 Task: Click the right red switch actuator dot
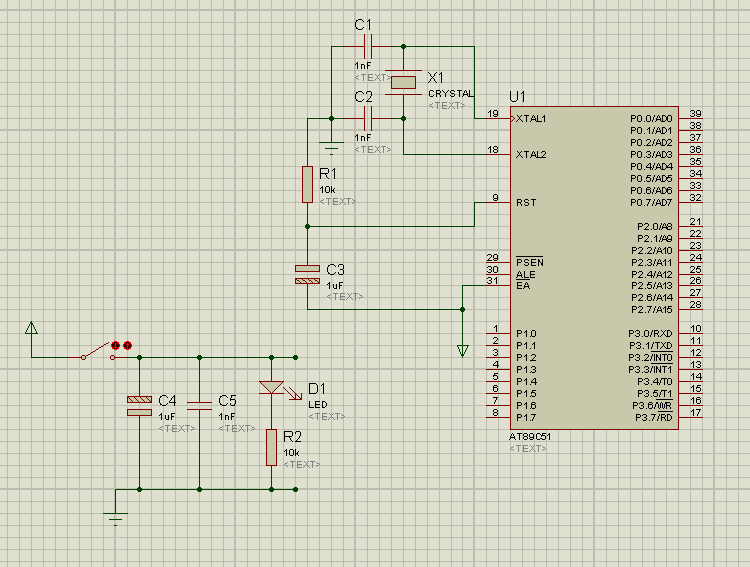click(x=128, y=345)
